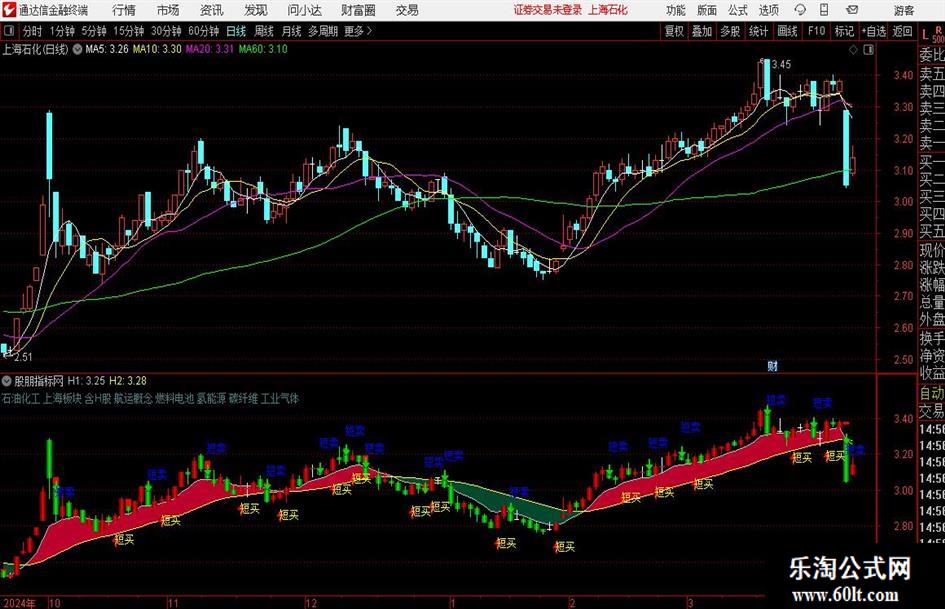Click the 多股 toolbar button
Viewport: 945px width, 609px height.
pyautogui.click(x=730, y=31)
